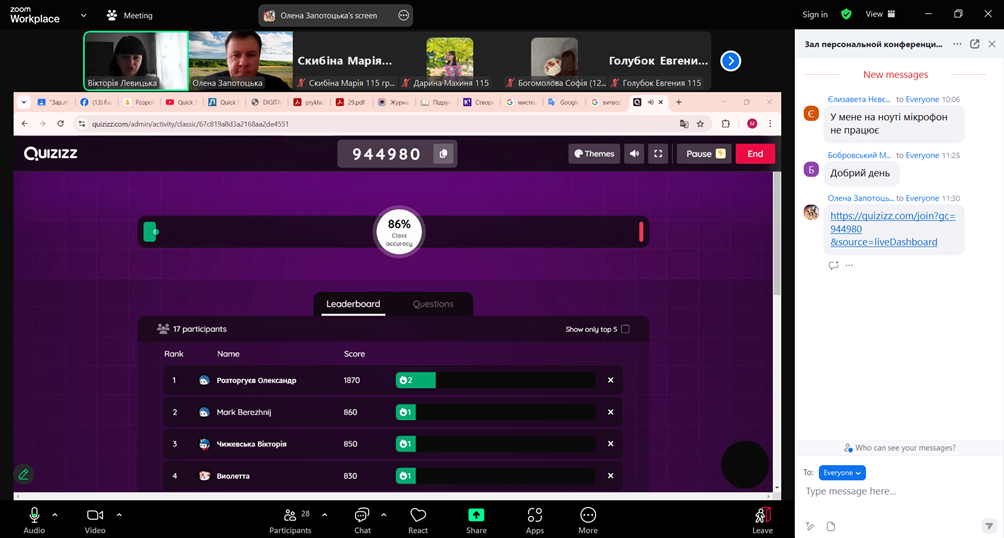The image size is (1004, 538).
Task: Leave the Zoom meeting
Action: click(x=762, y=520)
